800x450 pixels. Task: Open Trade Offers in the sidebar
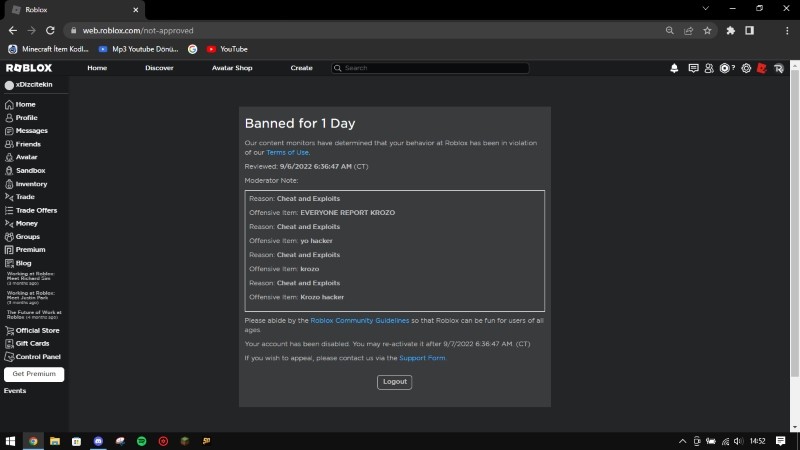pos(31,210)
